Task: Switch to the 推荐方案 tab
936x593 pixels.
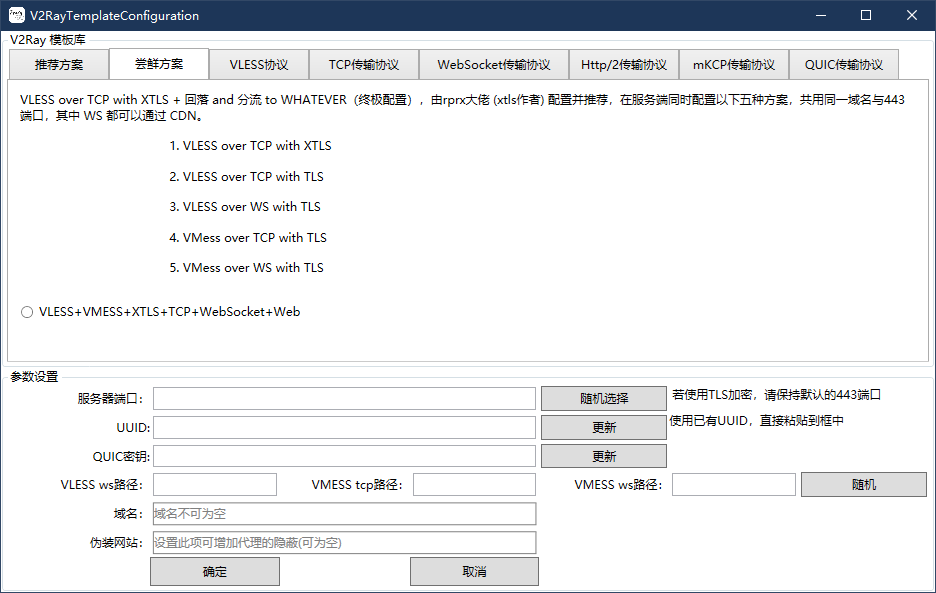Action: [x=58, y=65]
